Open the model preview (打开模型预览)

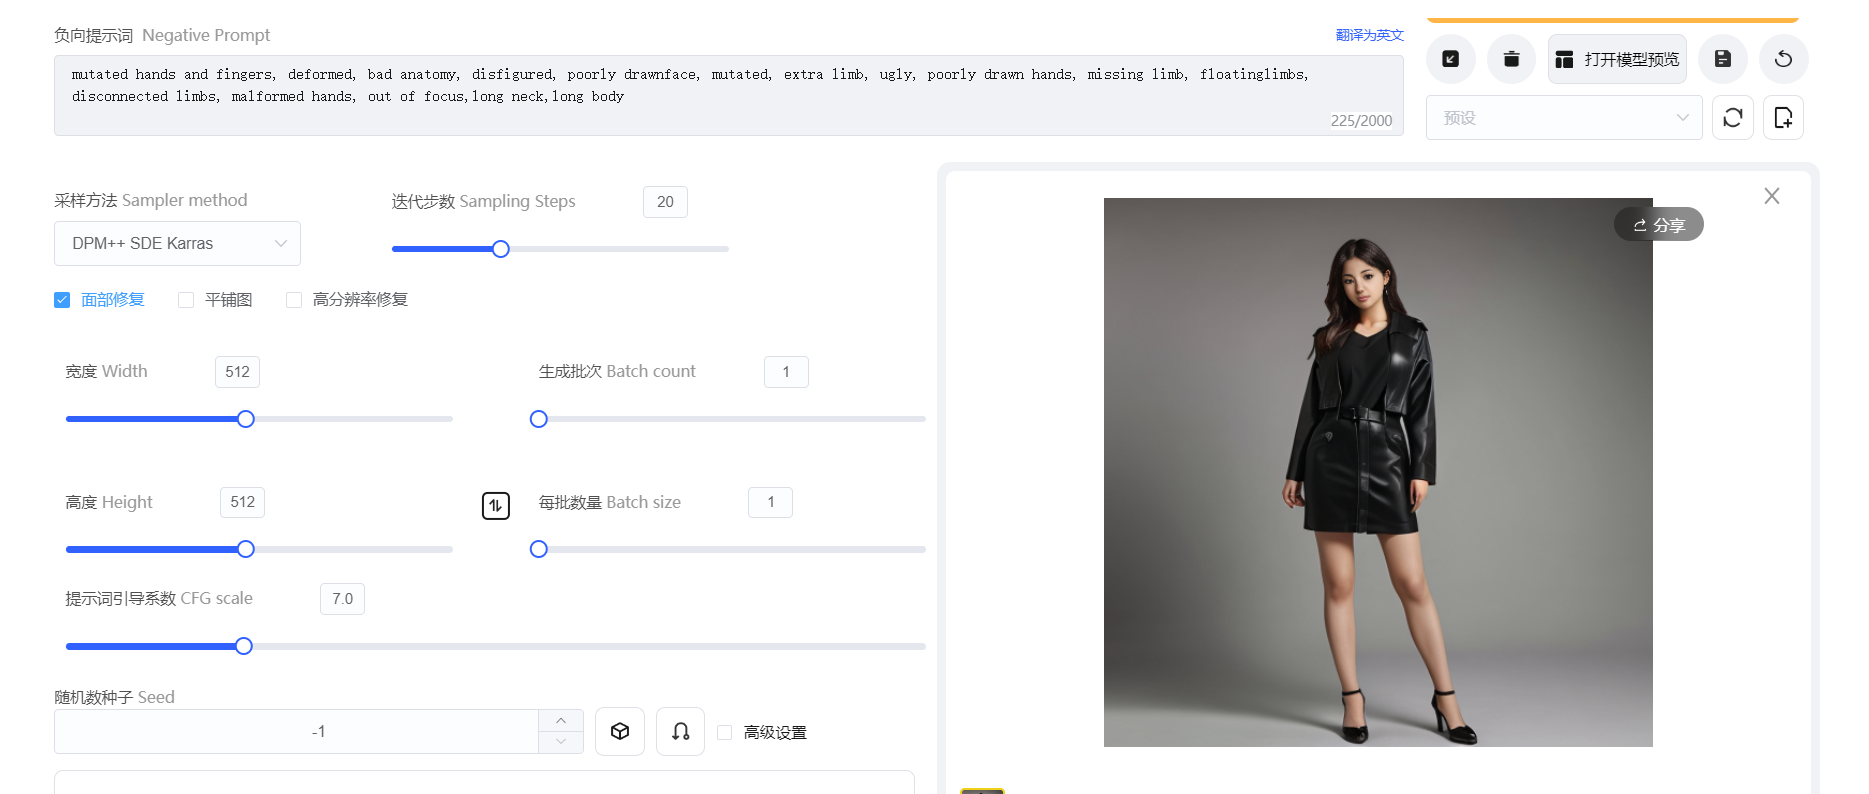tap(1617, 59)
